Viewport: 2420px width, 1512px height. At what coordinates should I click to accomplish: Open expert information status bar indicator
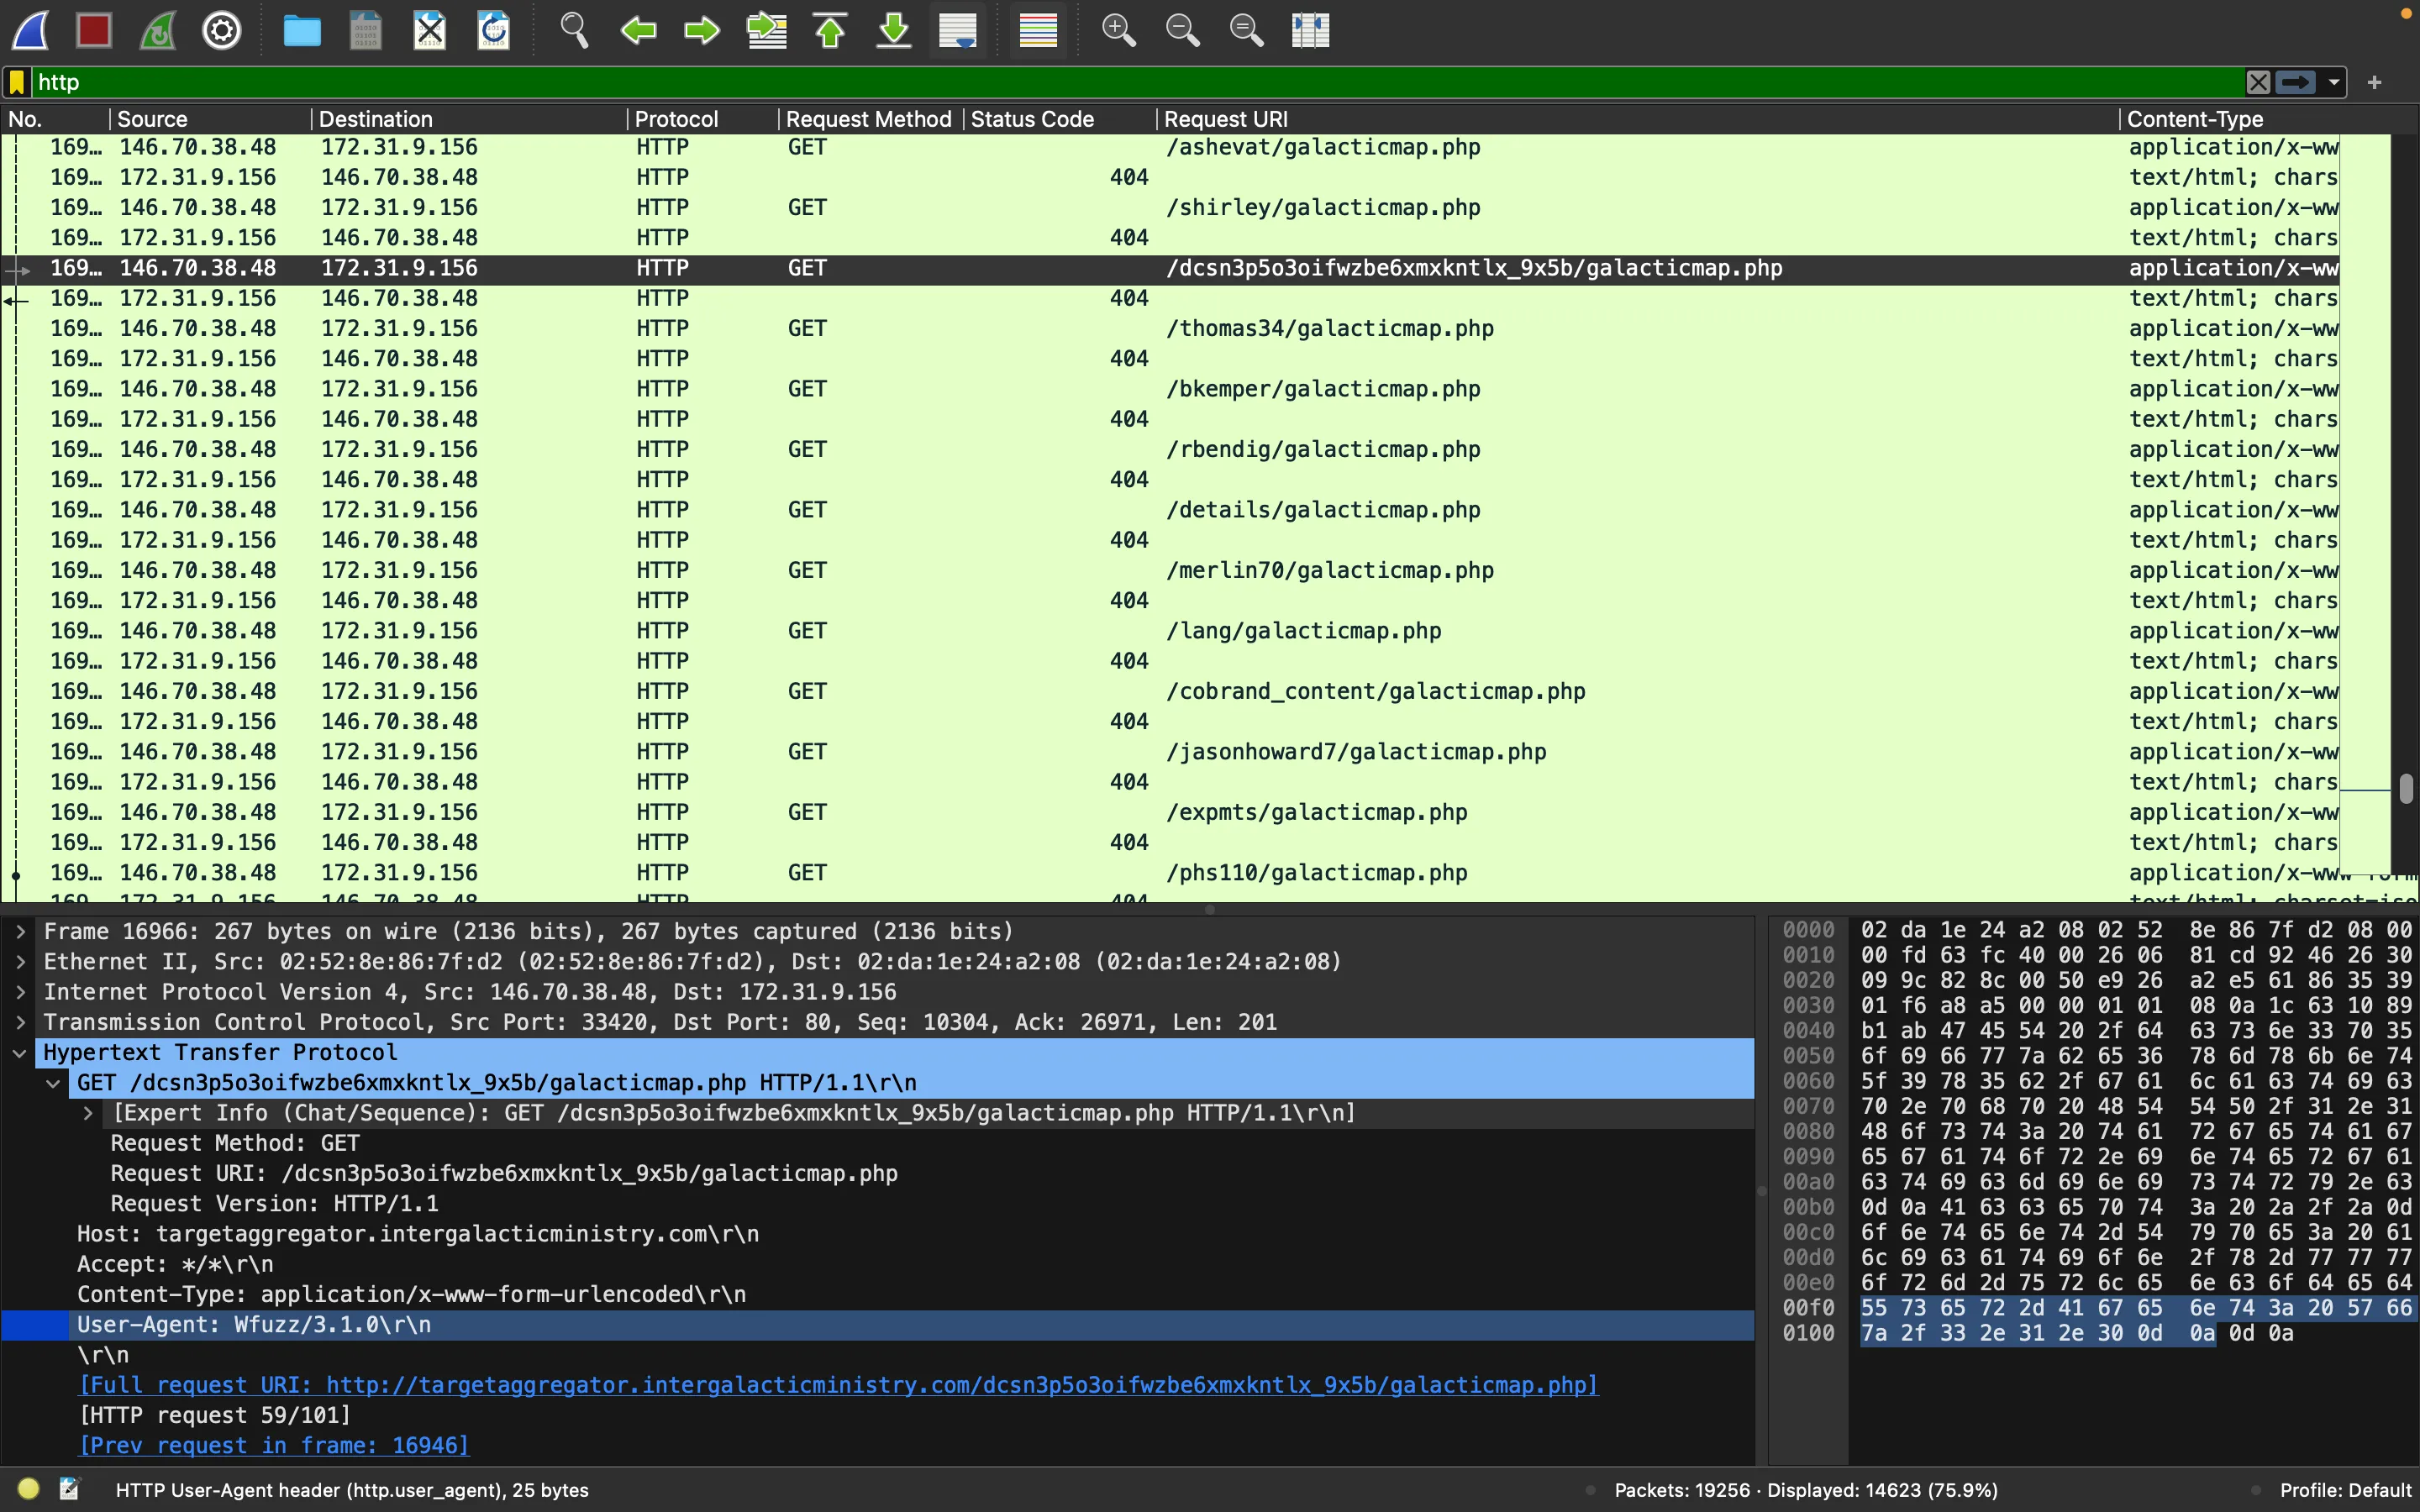(x=28, y=1489)
